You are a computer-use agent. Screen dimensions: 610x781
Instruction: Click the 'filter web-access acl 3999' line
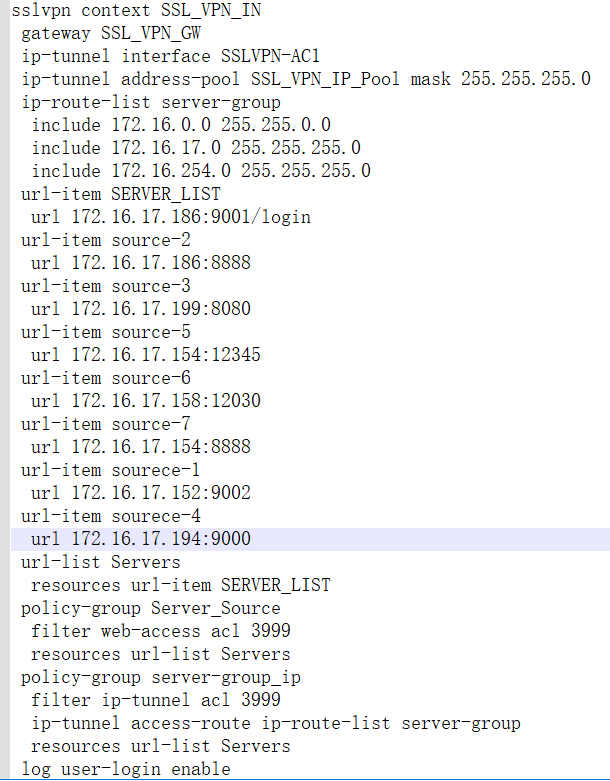(160, 631)
